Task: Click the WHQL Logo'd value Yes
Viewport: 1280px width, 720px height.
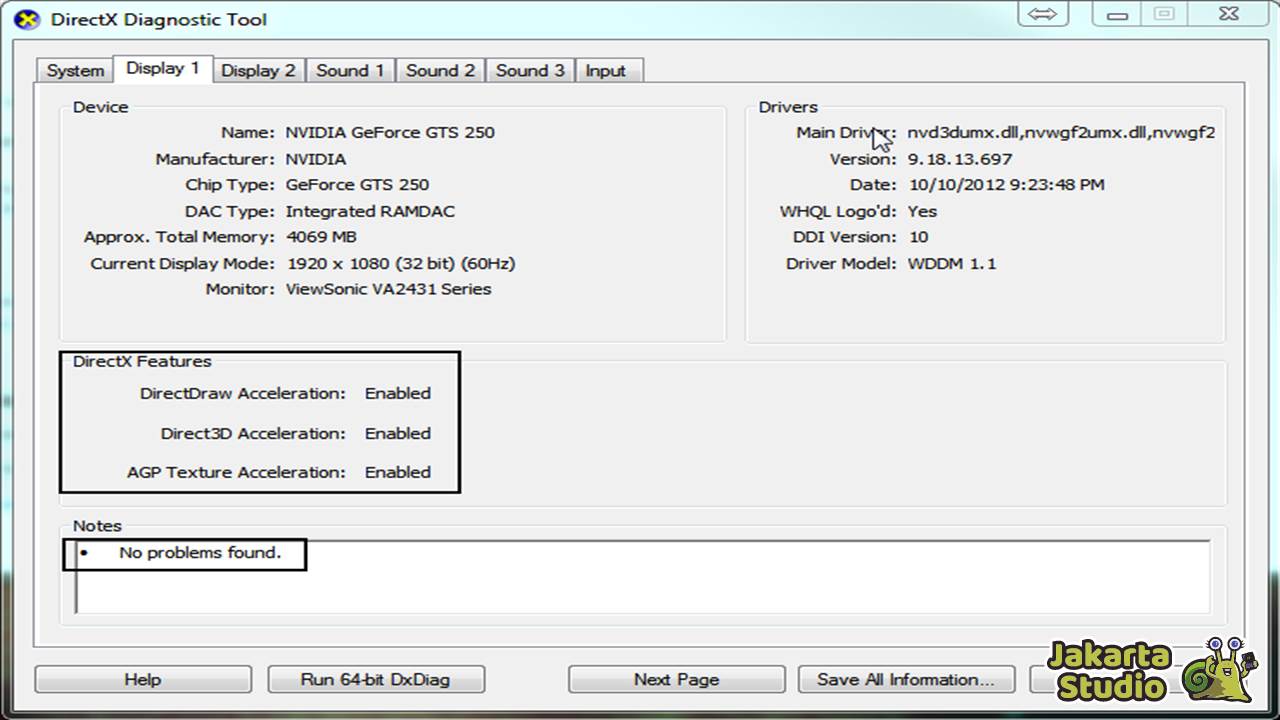Action: pyautogui.click(x=922, y=211)
